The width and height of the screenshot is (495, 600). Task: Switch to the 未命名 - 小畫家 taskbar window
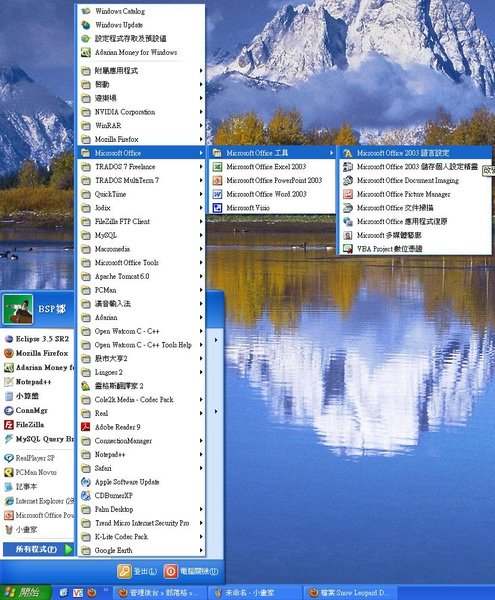pos(254,593)
